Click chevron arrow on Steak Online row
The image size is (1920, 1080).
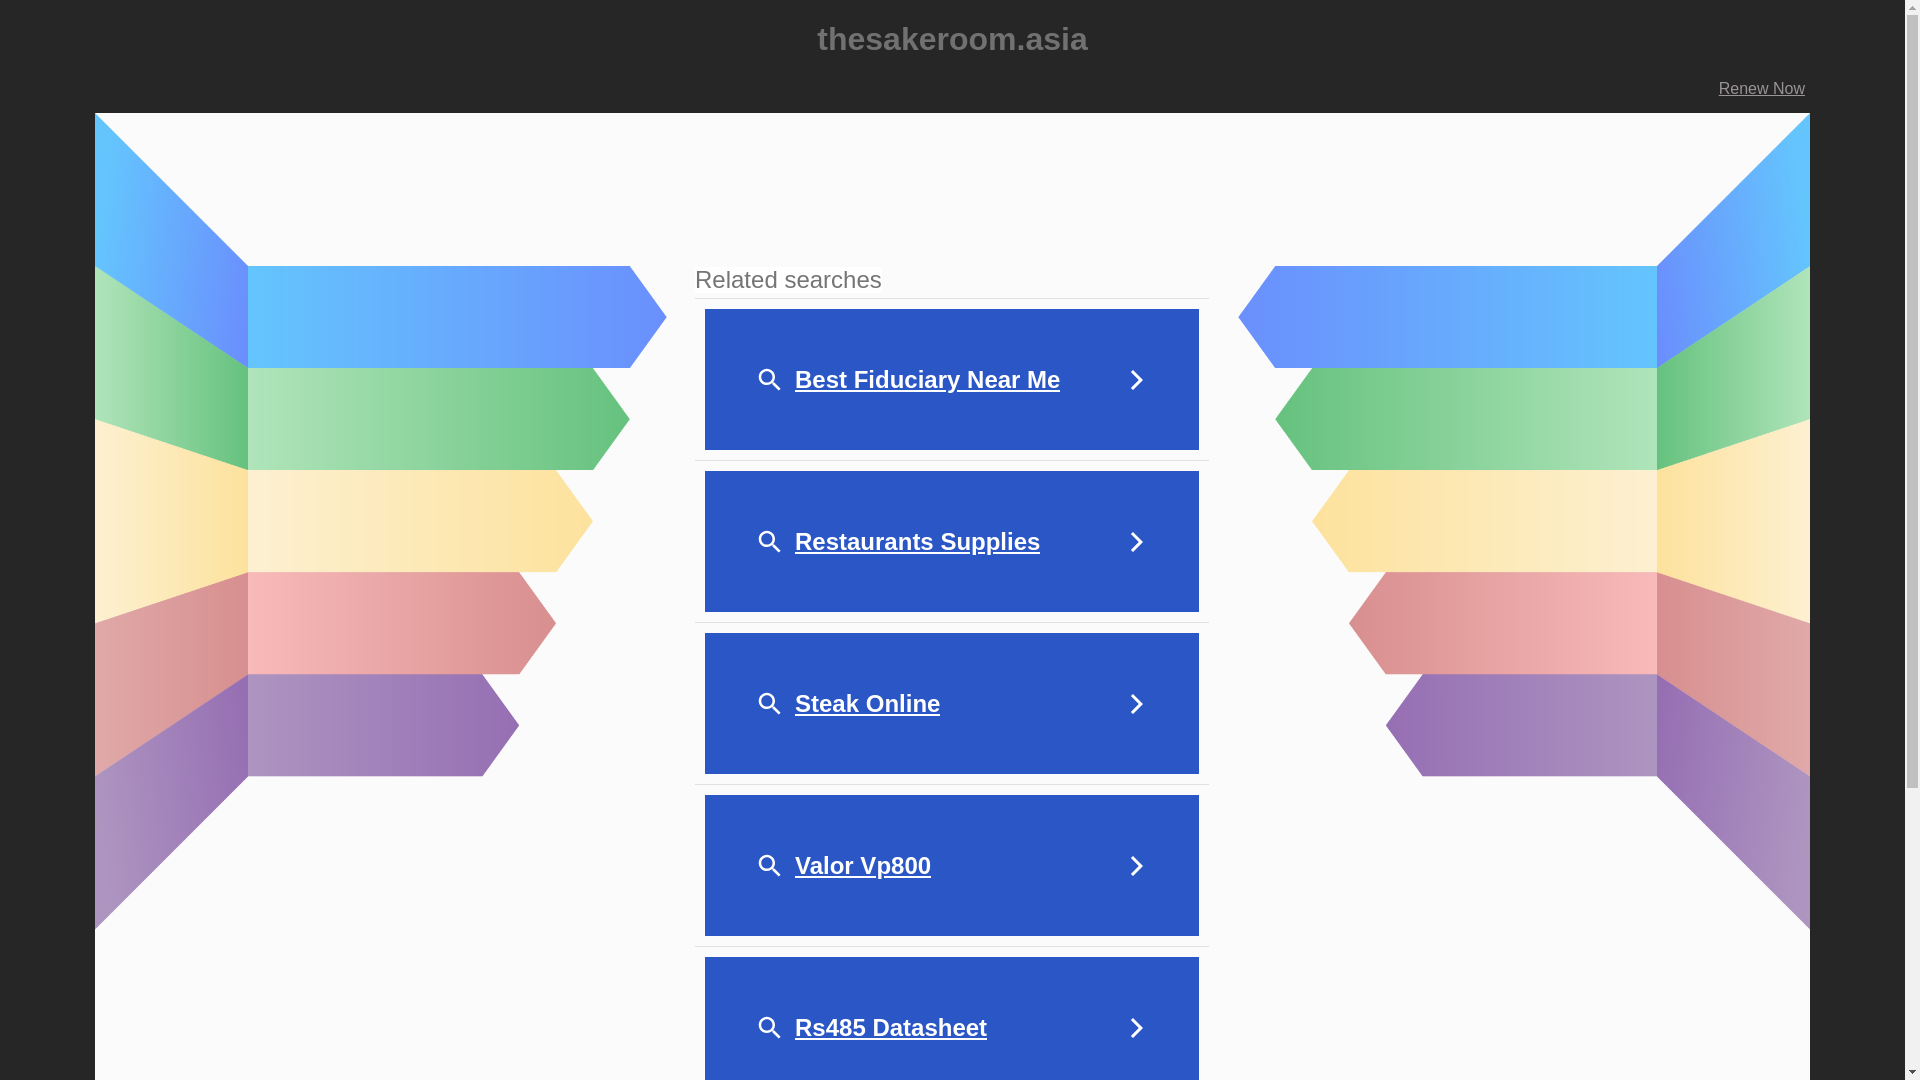click(1136, 704)
